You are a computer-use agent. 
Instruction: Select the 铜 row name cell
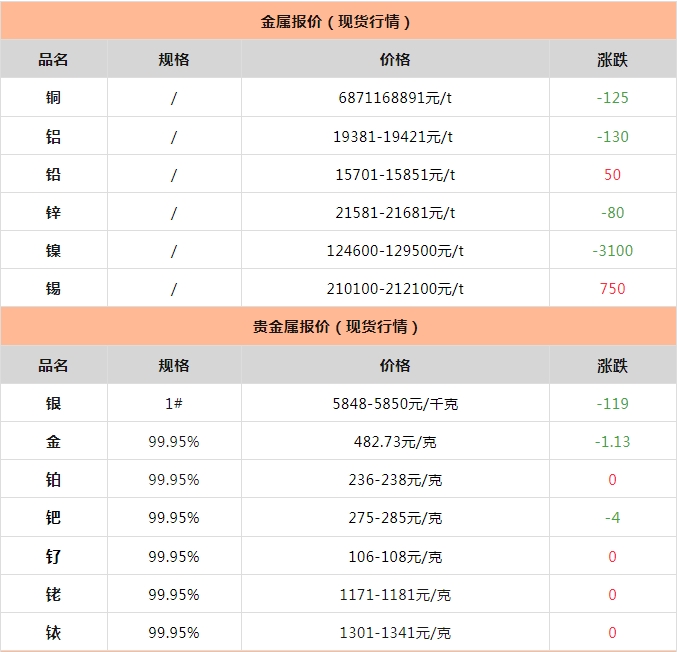point(53,98)
